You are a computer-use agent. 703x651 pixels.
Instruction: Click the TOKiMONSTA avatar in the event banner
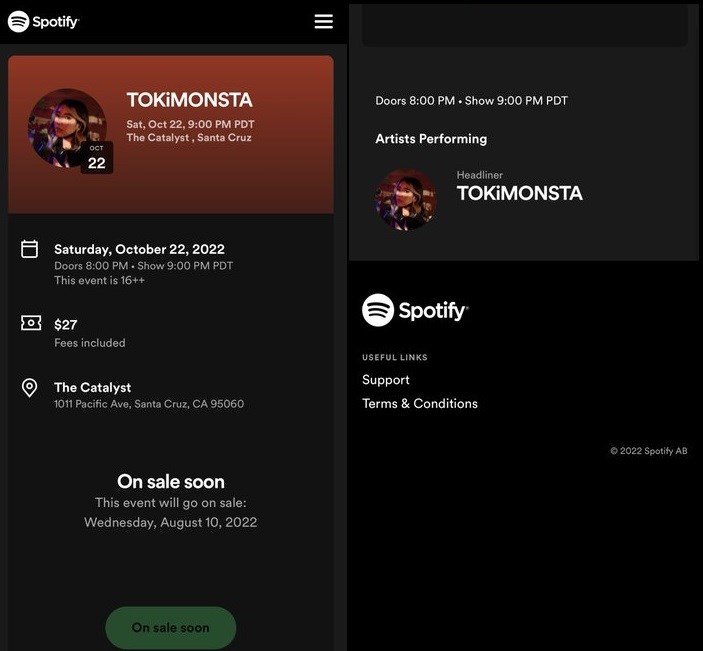tap(67, 128)
